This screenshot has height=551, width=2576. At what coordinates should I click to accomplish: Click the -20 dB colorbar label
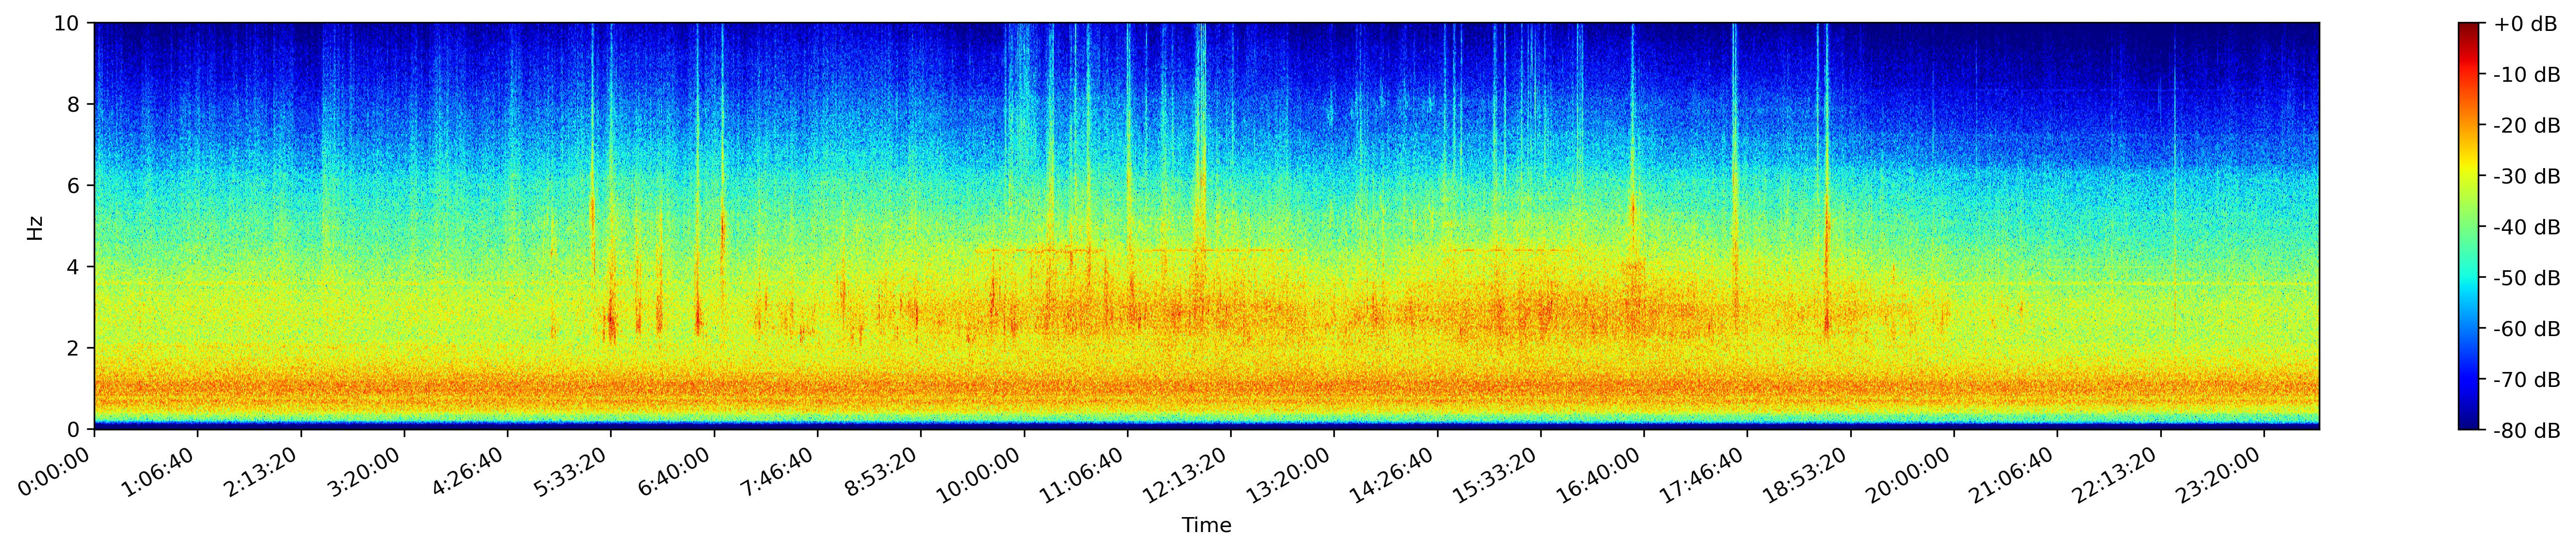(x=2527, y=126)
